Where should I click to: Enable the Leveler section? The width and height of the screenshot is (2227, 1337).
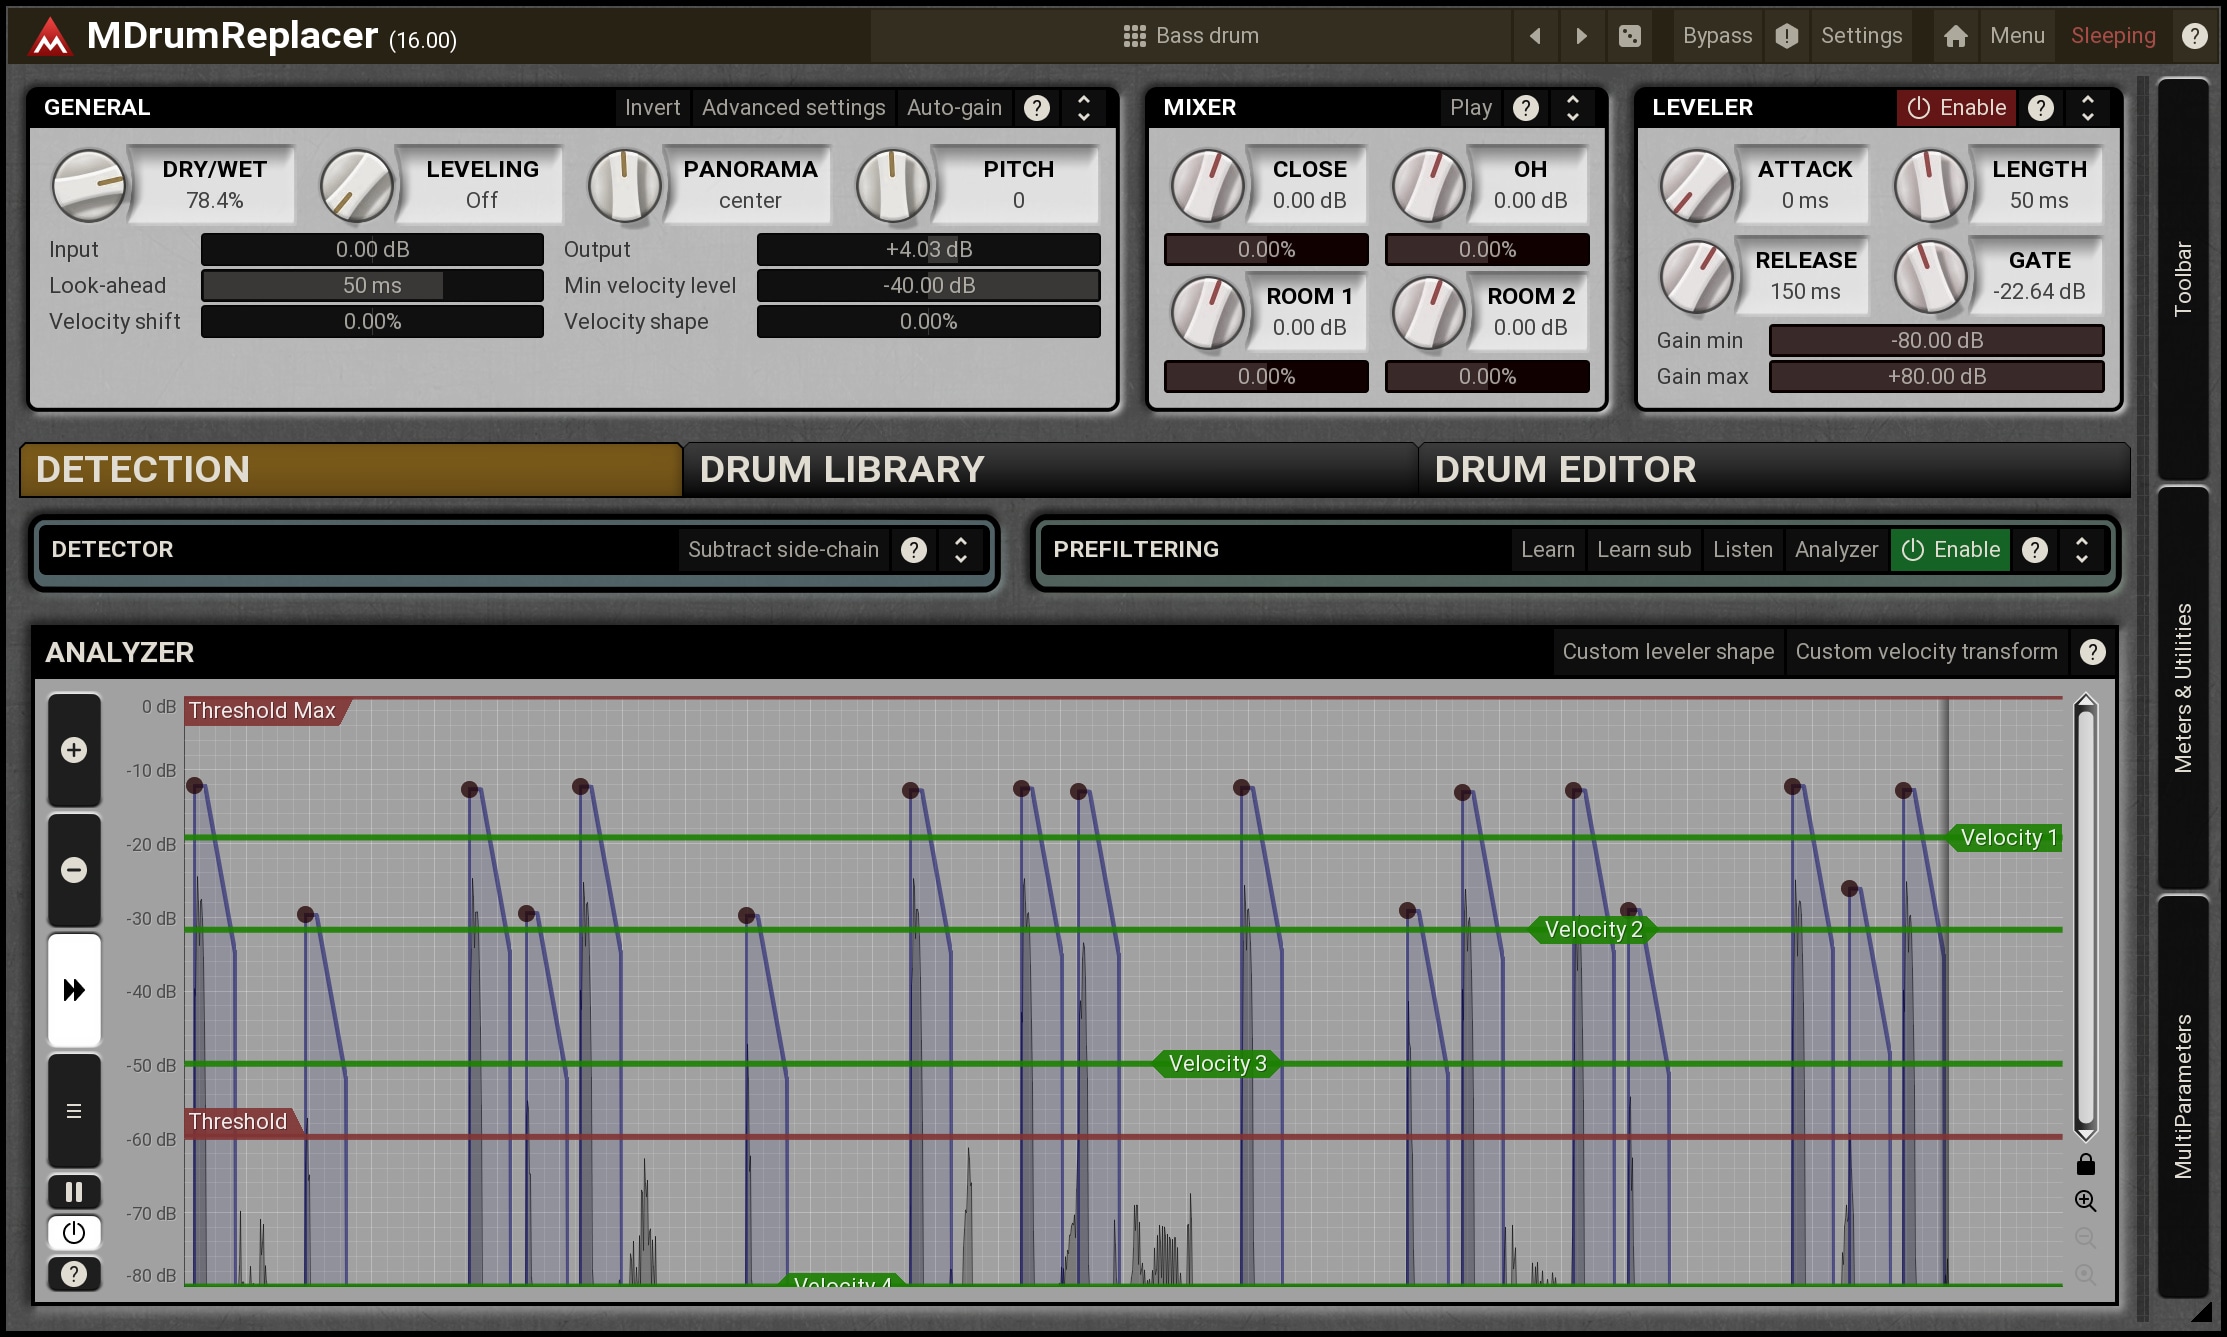pos(1957,108)
